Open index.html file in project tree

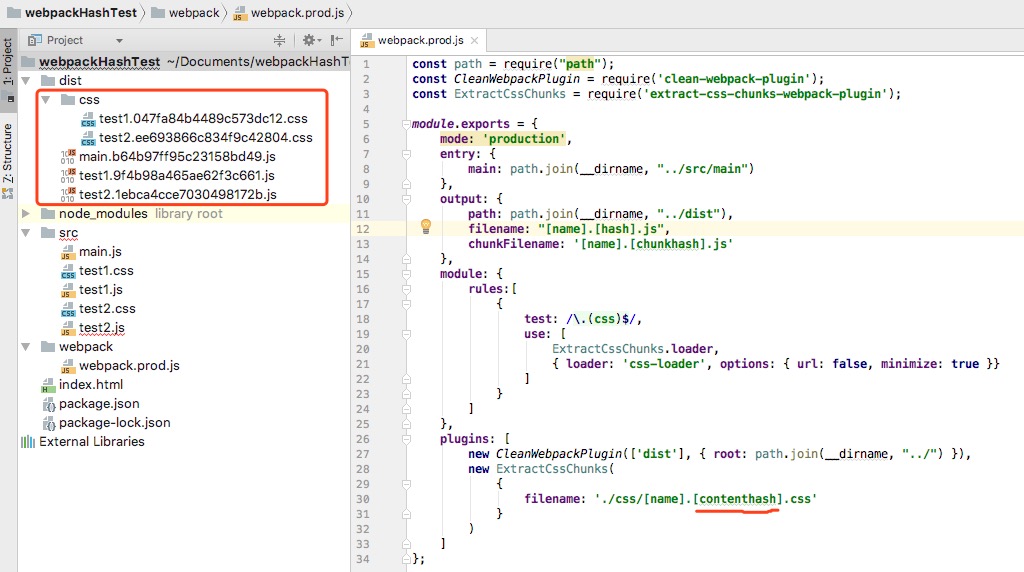(x=90, y=384)
